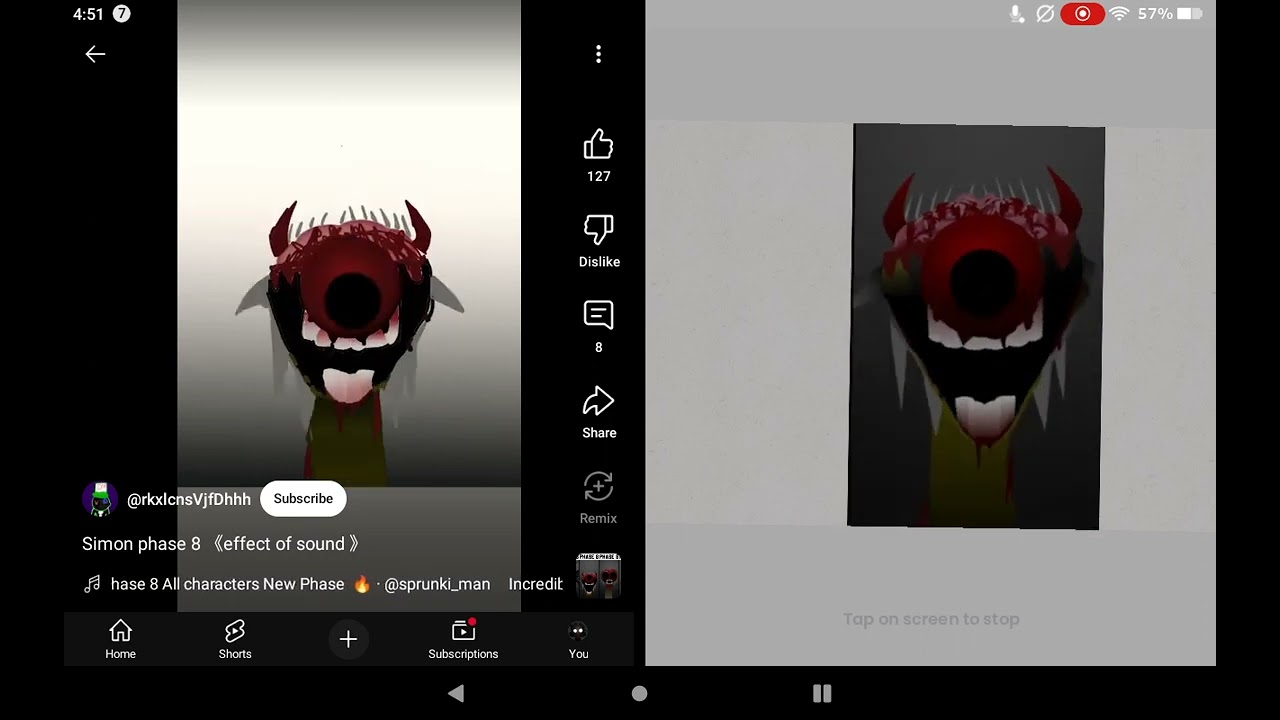Like the short with thumbs up
Image resolution: width=1280 pixels, height=720 pixels.
click(598, 145)
